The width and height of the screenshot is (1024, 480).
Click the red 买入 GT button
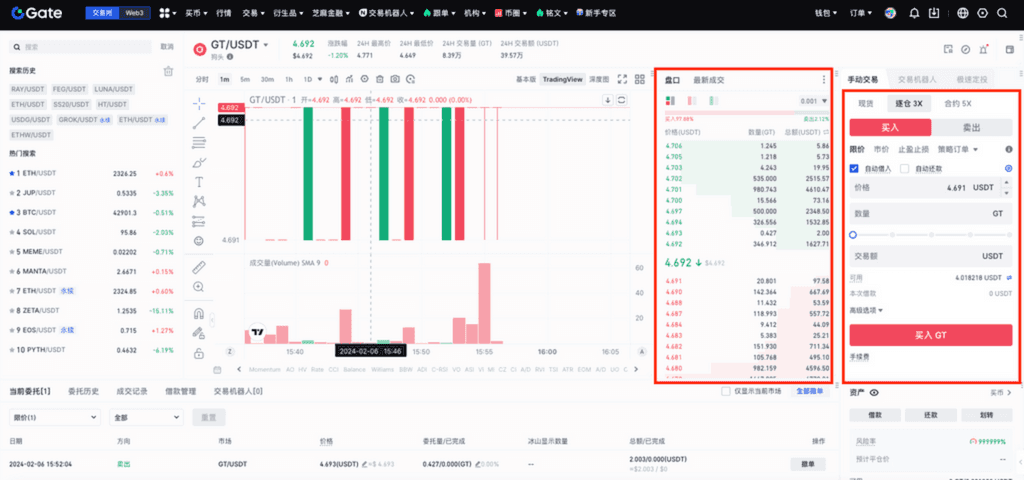[x=931, y=335]
